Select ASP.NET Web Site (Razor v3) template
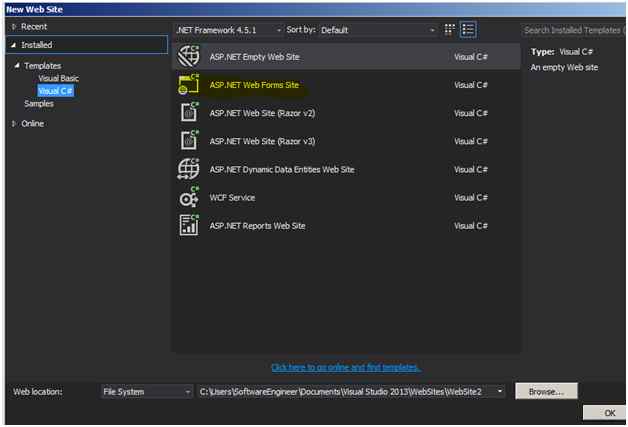Image resolution: width=628 pixels, height=427 pixels. point(347,141)
